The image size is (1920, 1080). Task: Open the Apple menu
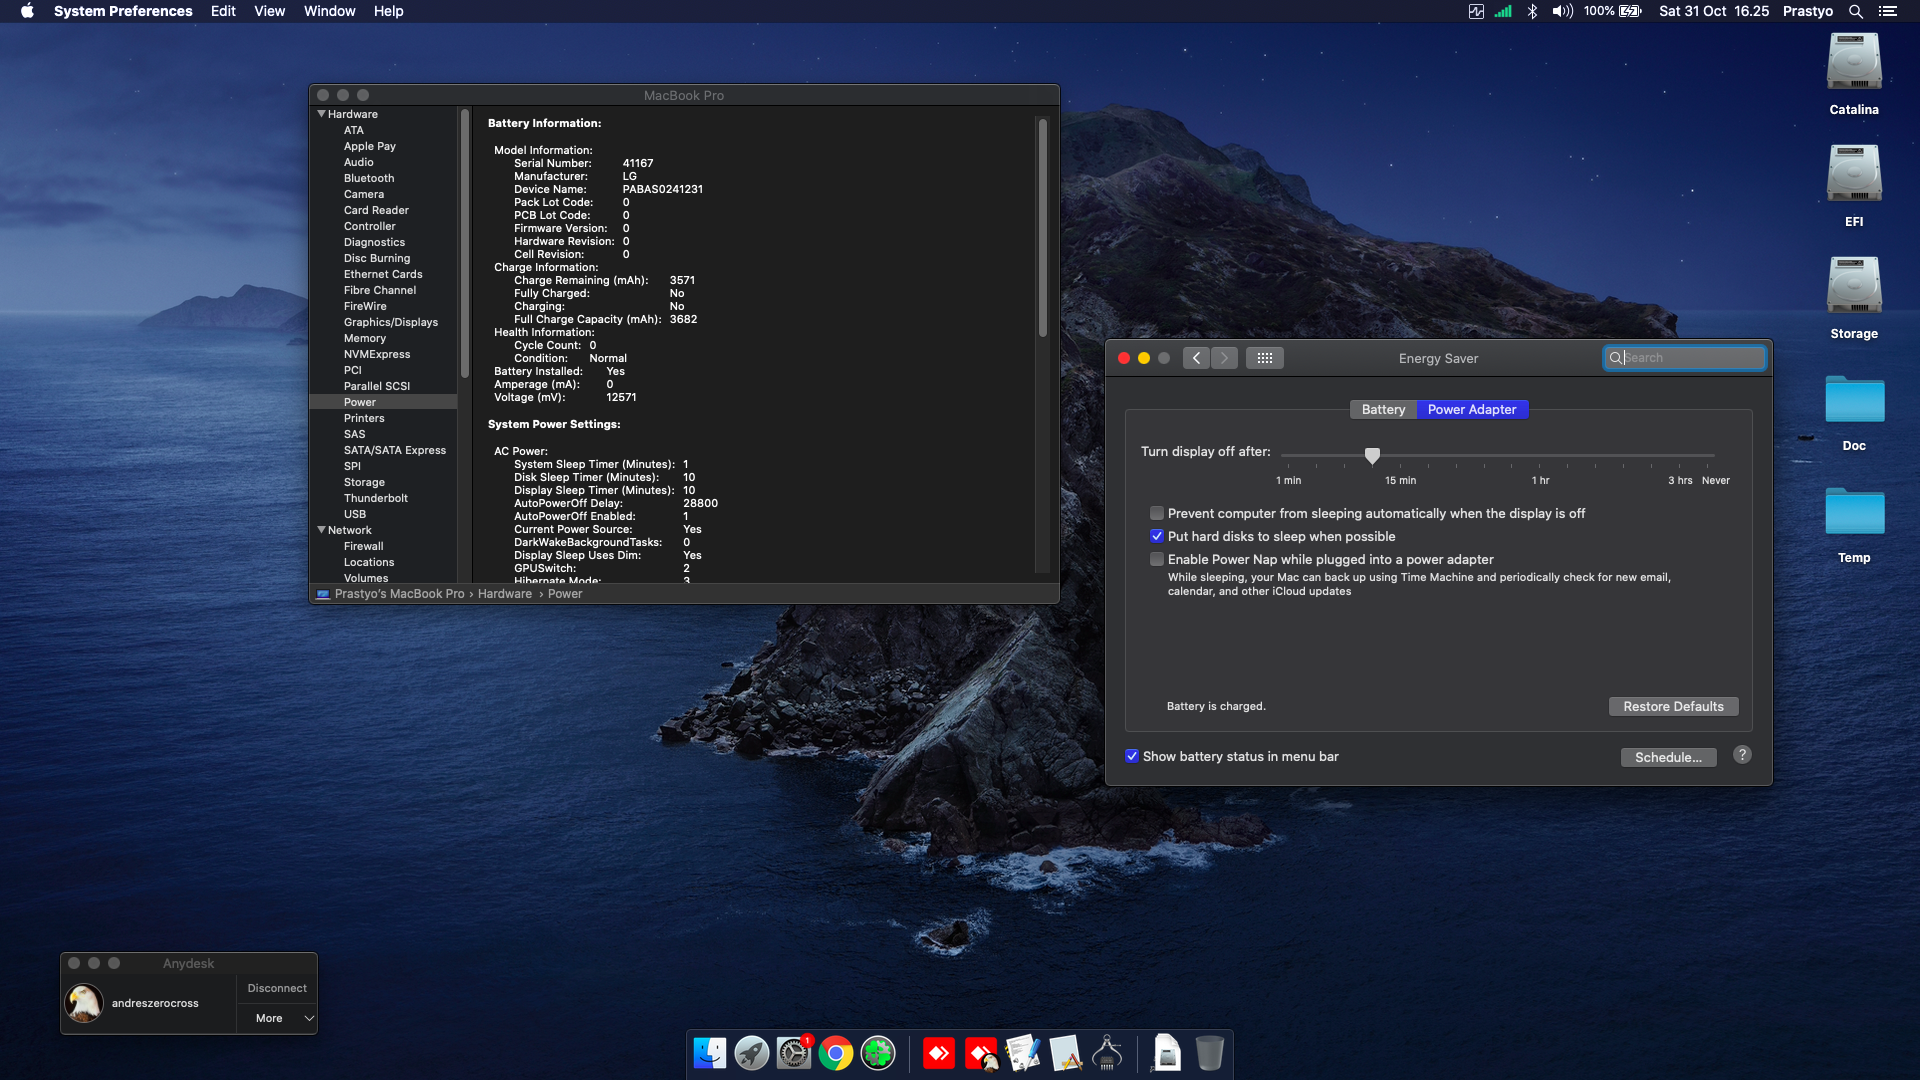click(x=27, y=11)
